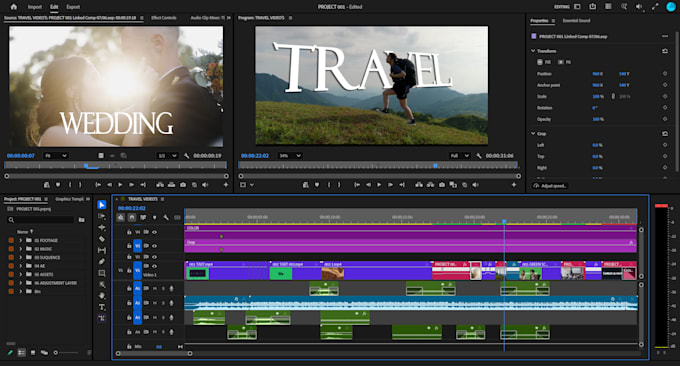Toggle Position keyframe stopwatch
680x366 pixels.
(665, 74)
